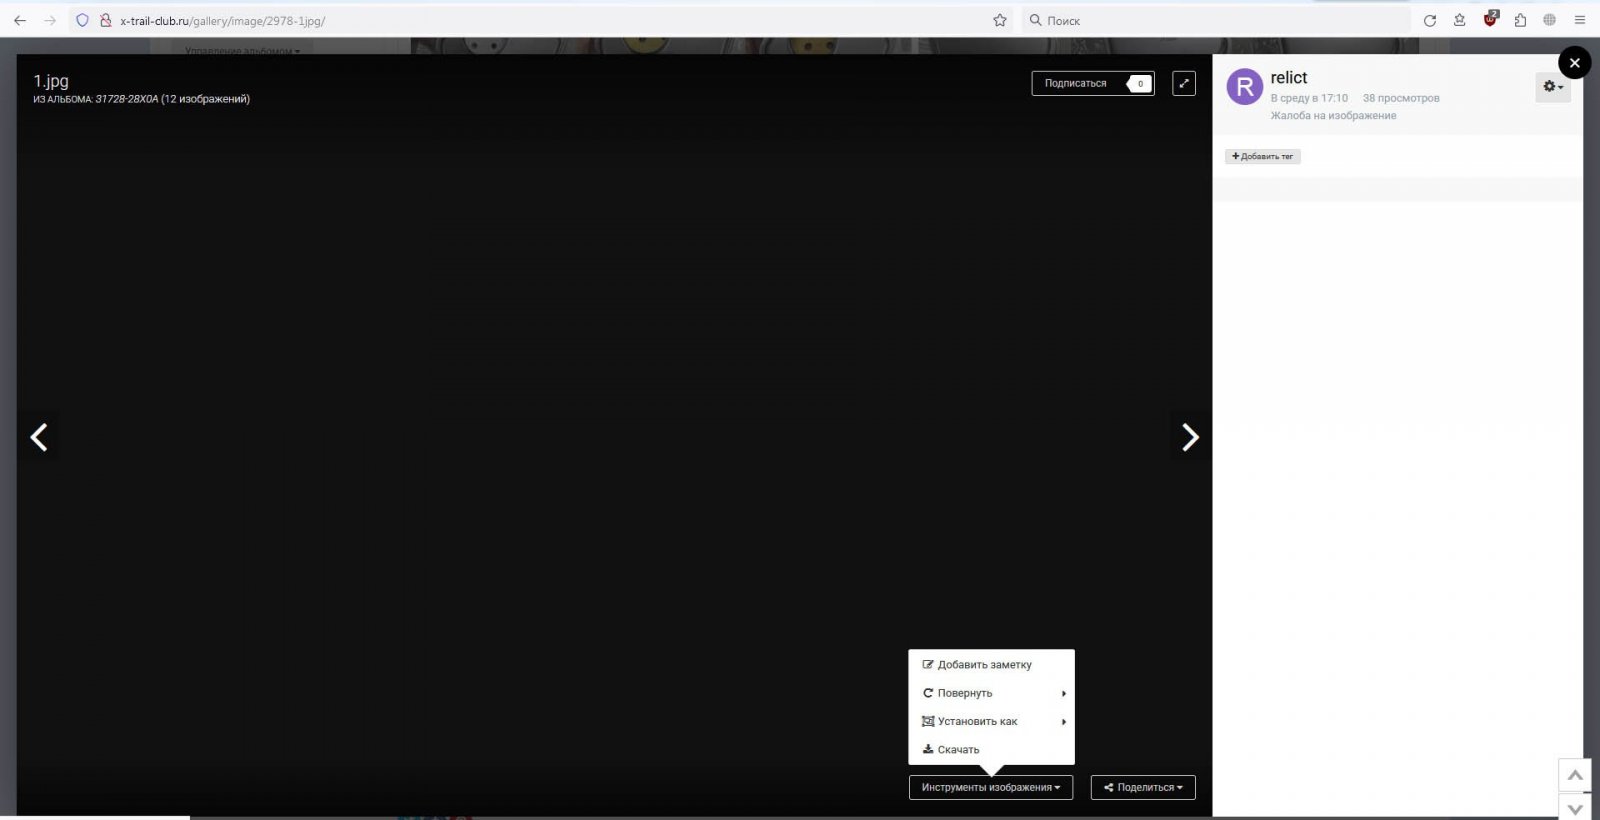Viewport: 1600px width, 820px height.
Task: Click the relict user avatar
Action: (x=1244, y=88)
